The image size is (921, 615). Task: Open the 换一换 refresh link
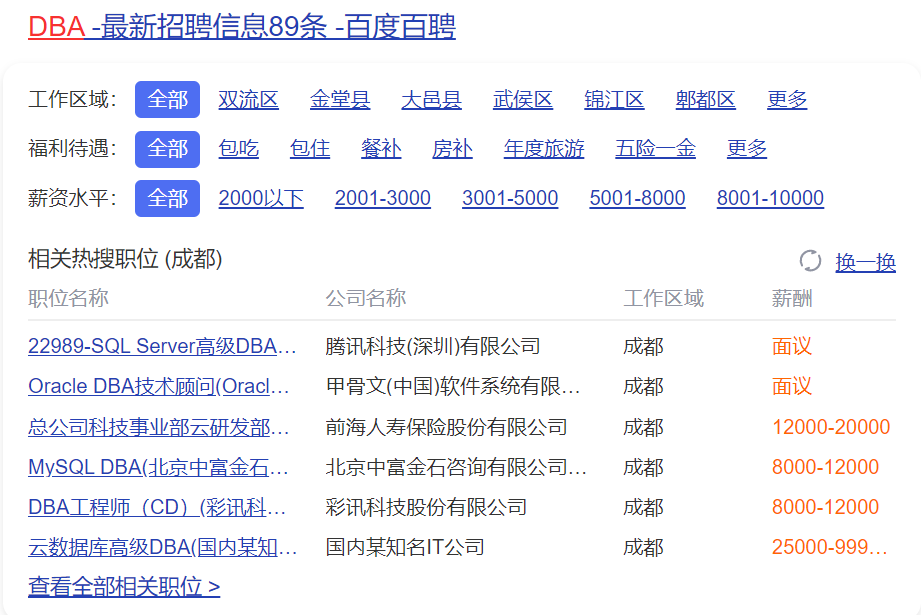861,260
